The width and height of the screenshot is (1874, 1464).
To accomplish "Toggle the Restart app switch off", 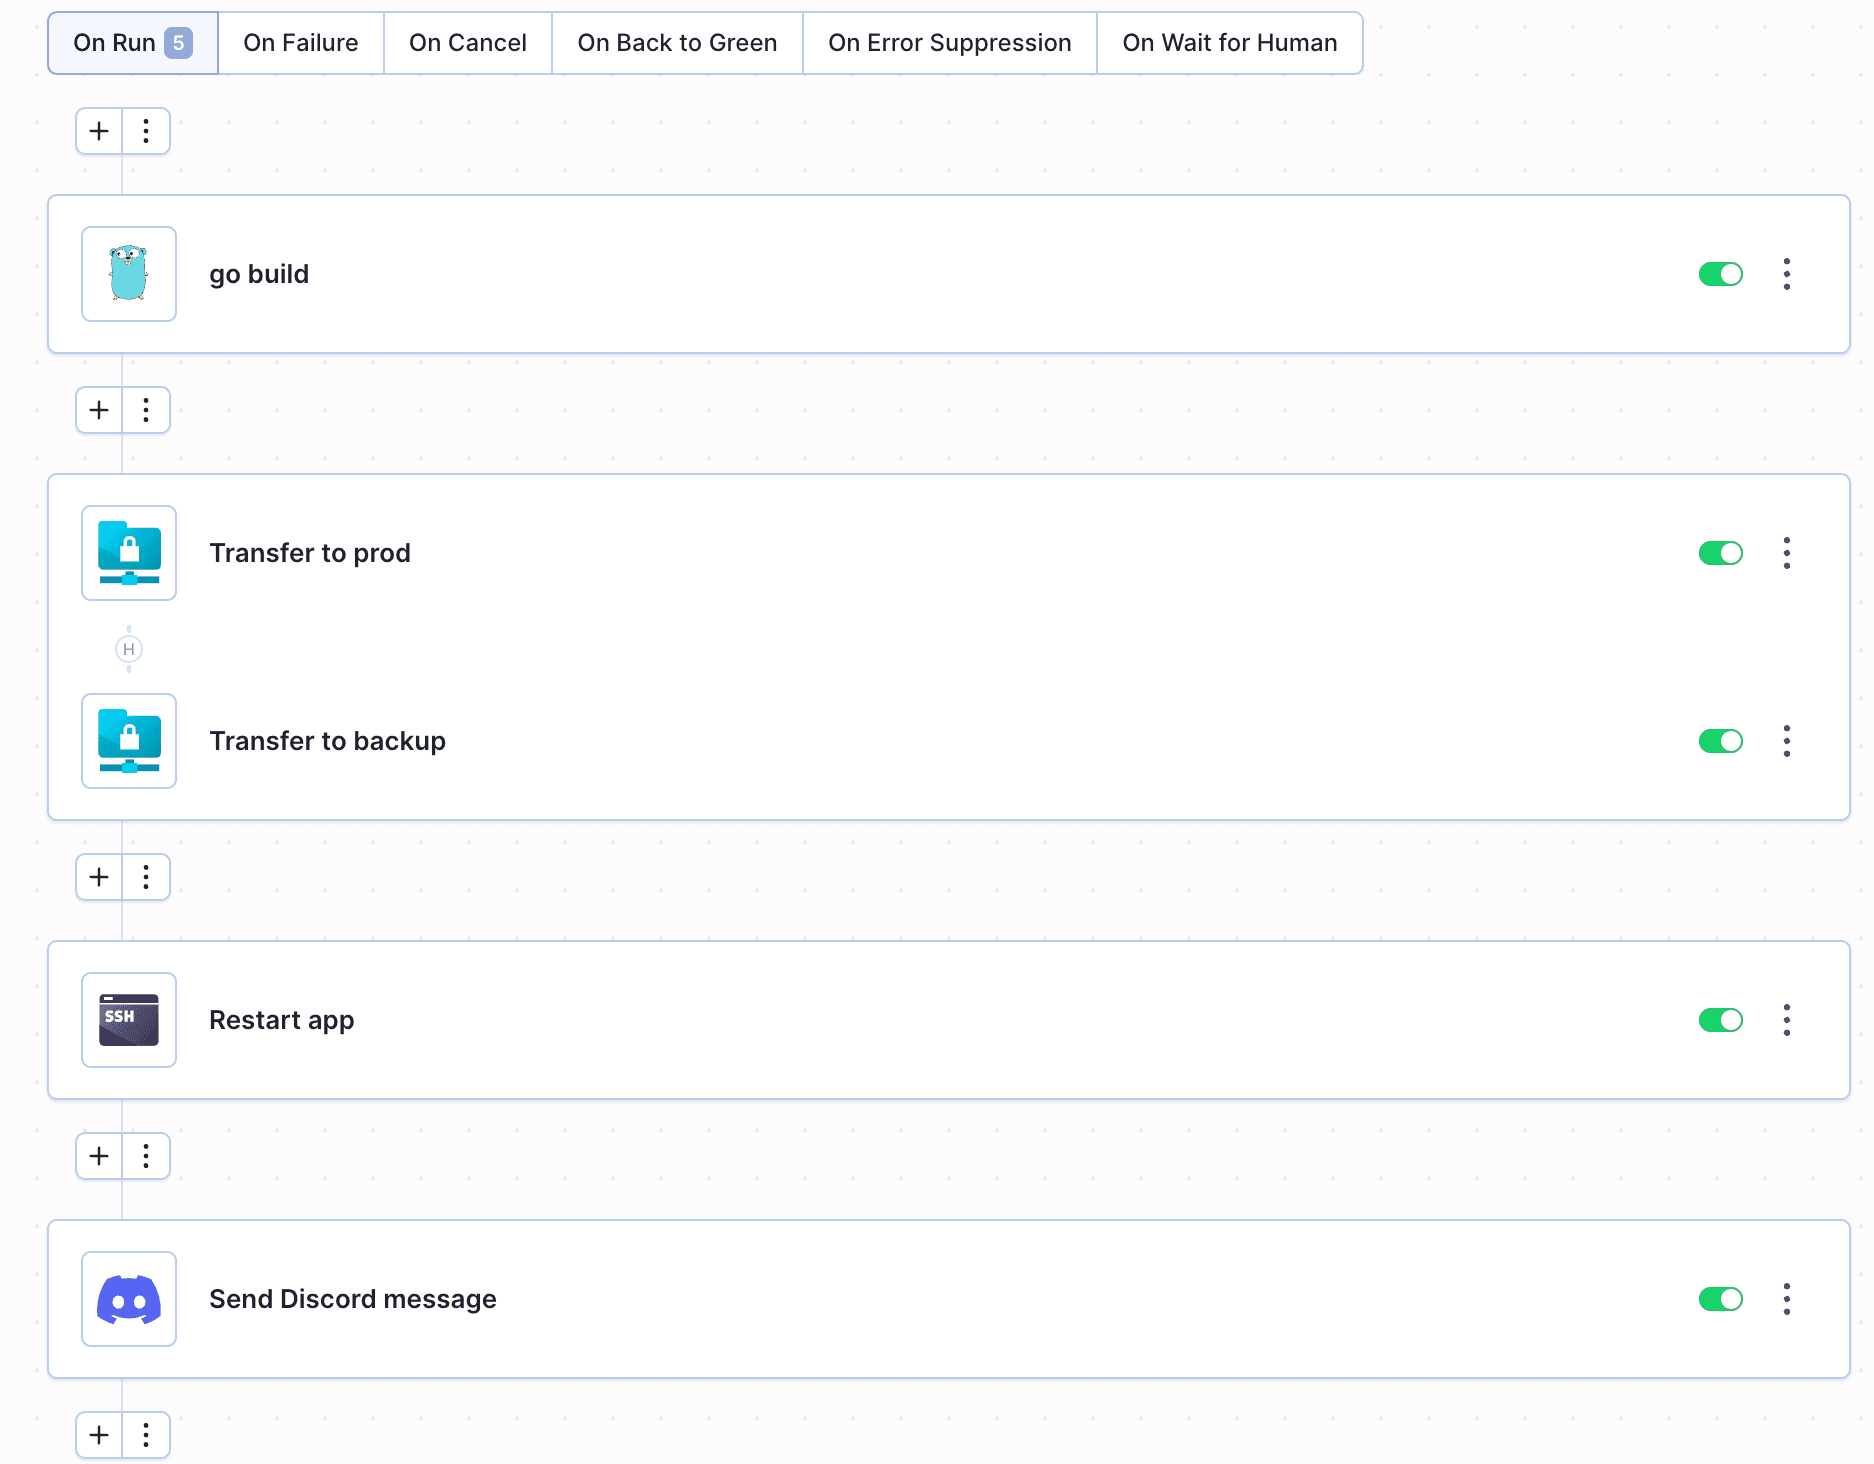I will tap(1720, 1019).
